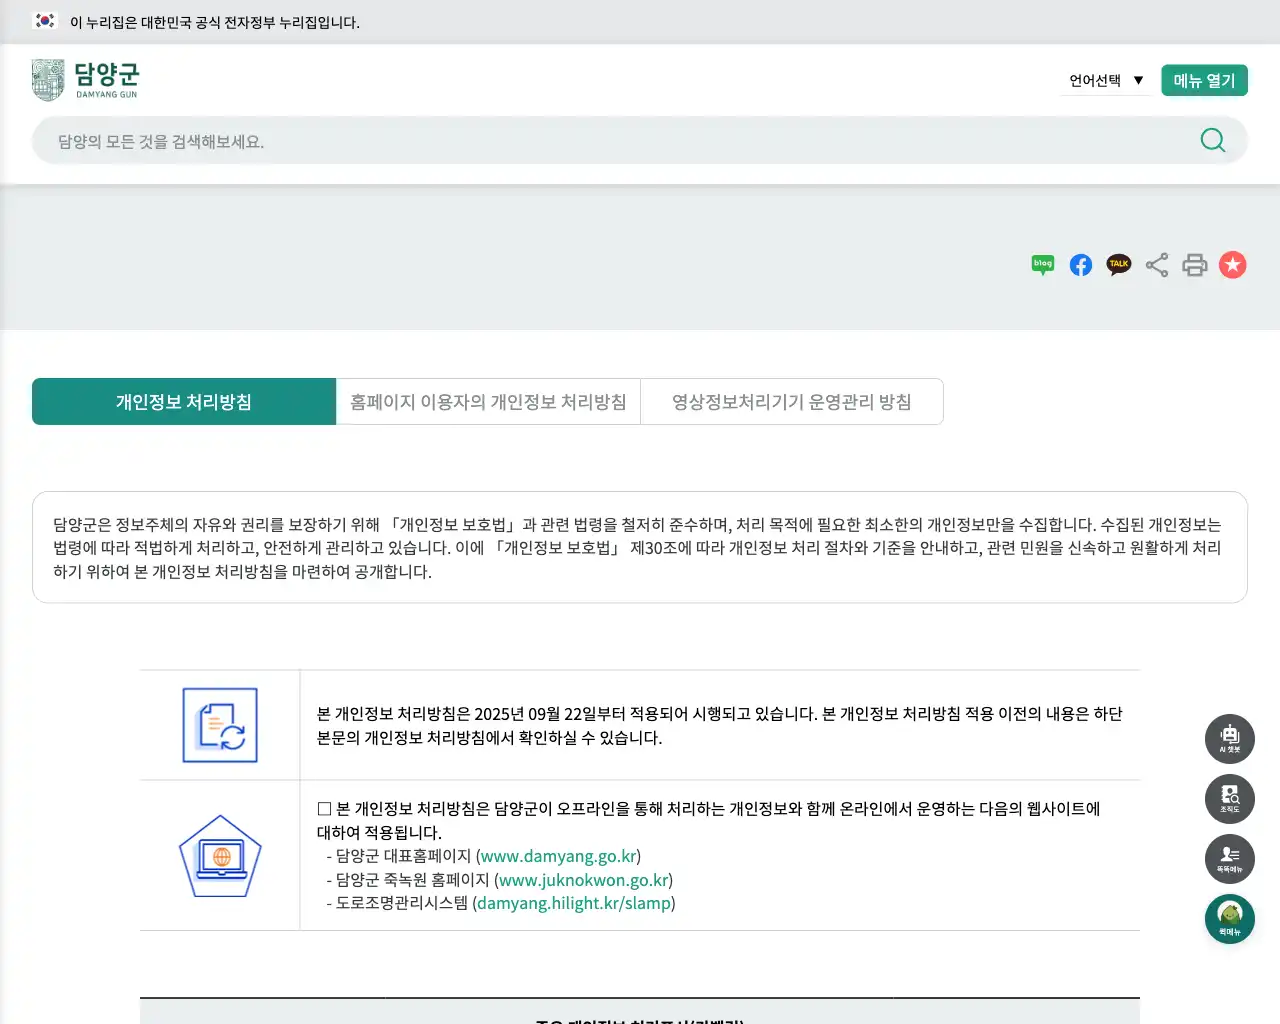Share the page on Facebook

coord(1080,265)
